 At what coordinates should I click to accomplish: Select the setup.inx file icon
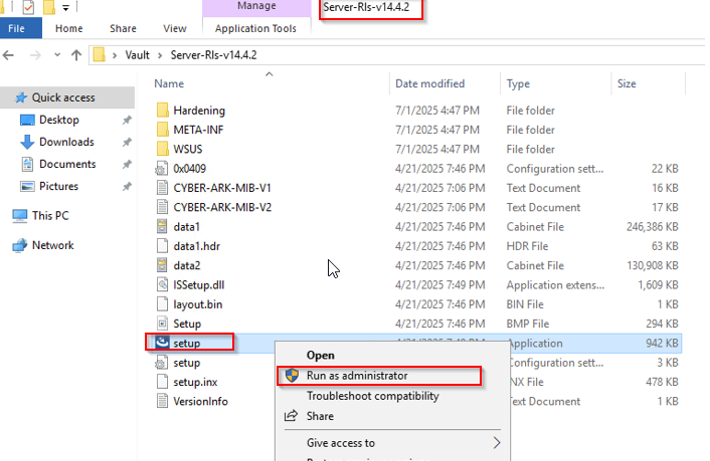pos(162,382)
